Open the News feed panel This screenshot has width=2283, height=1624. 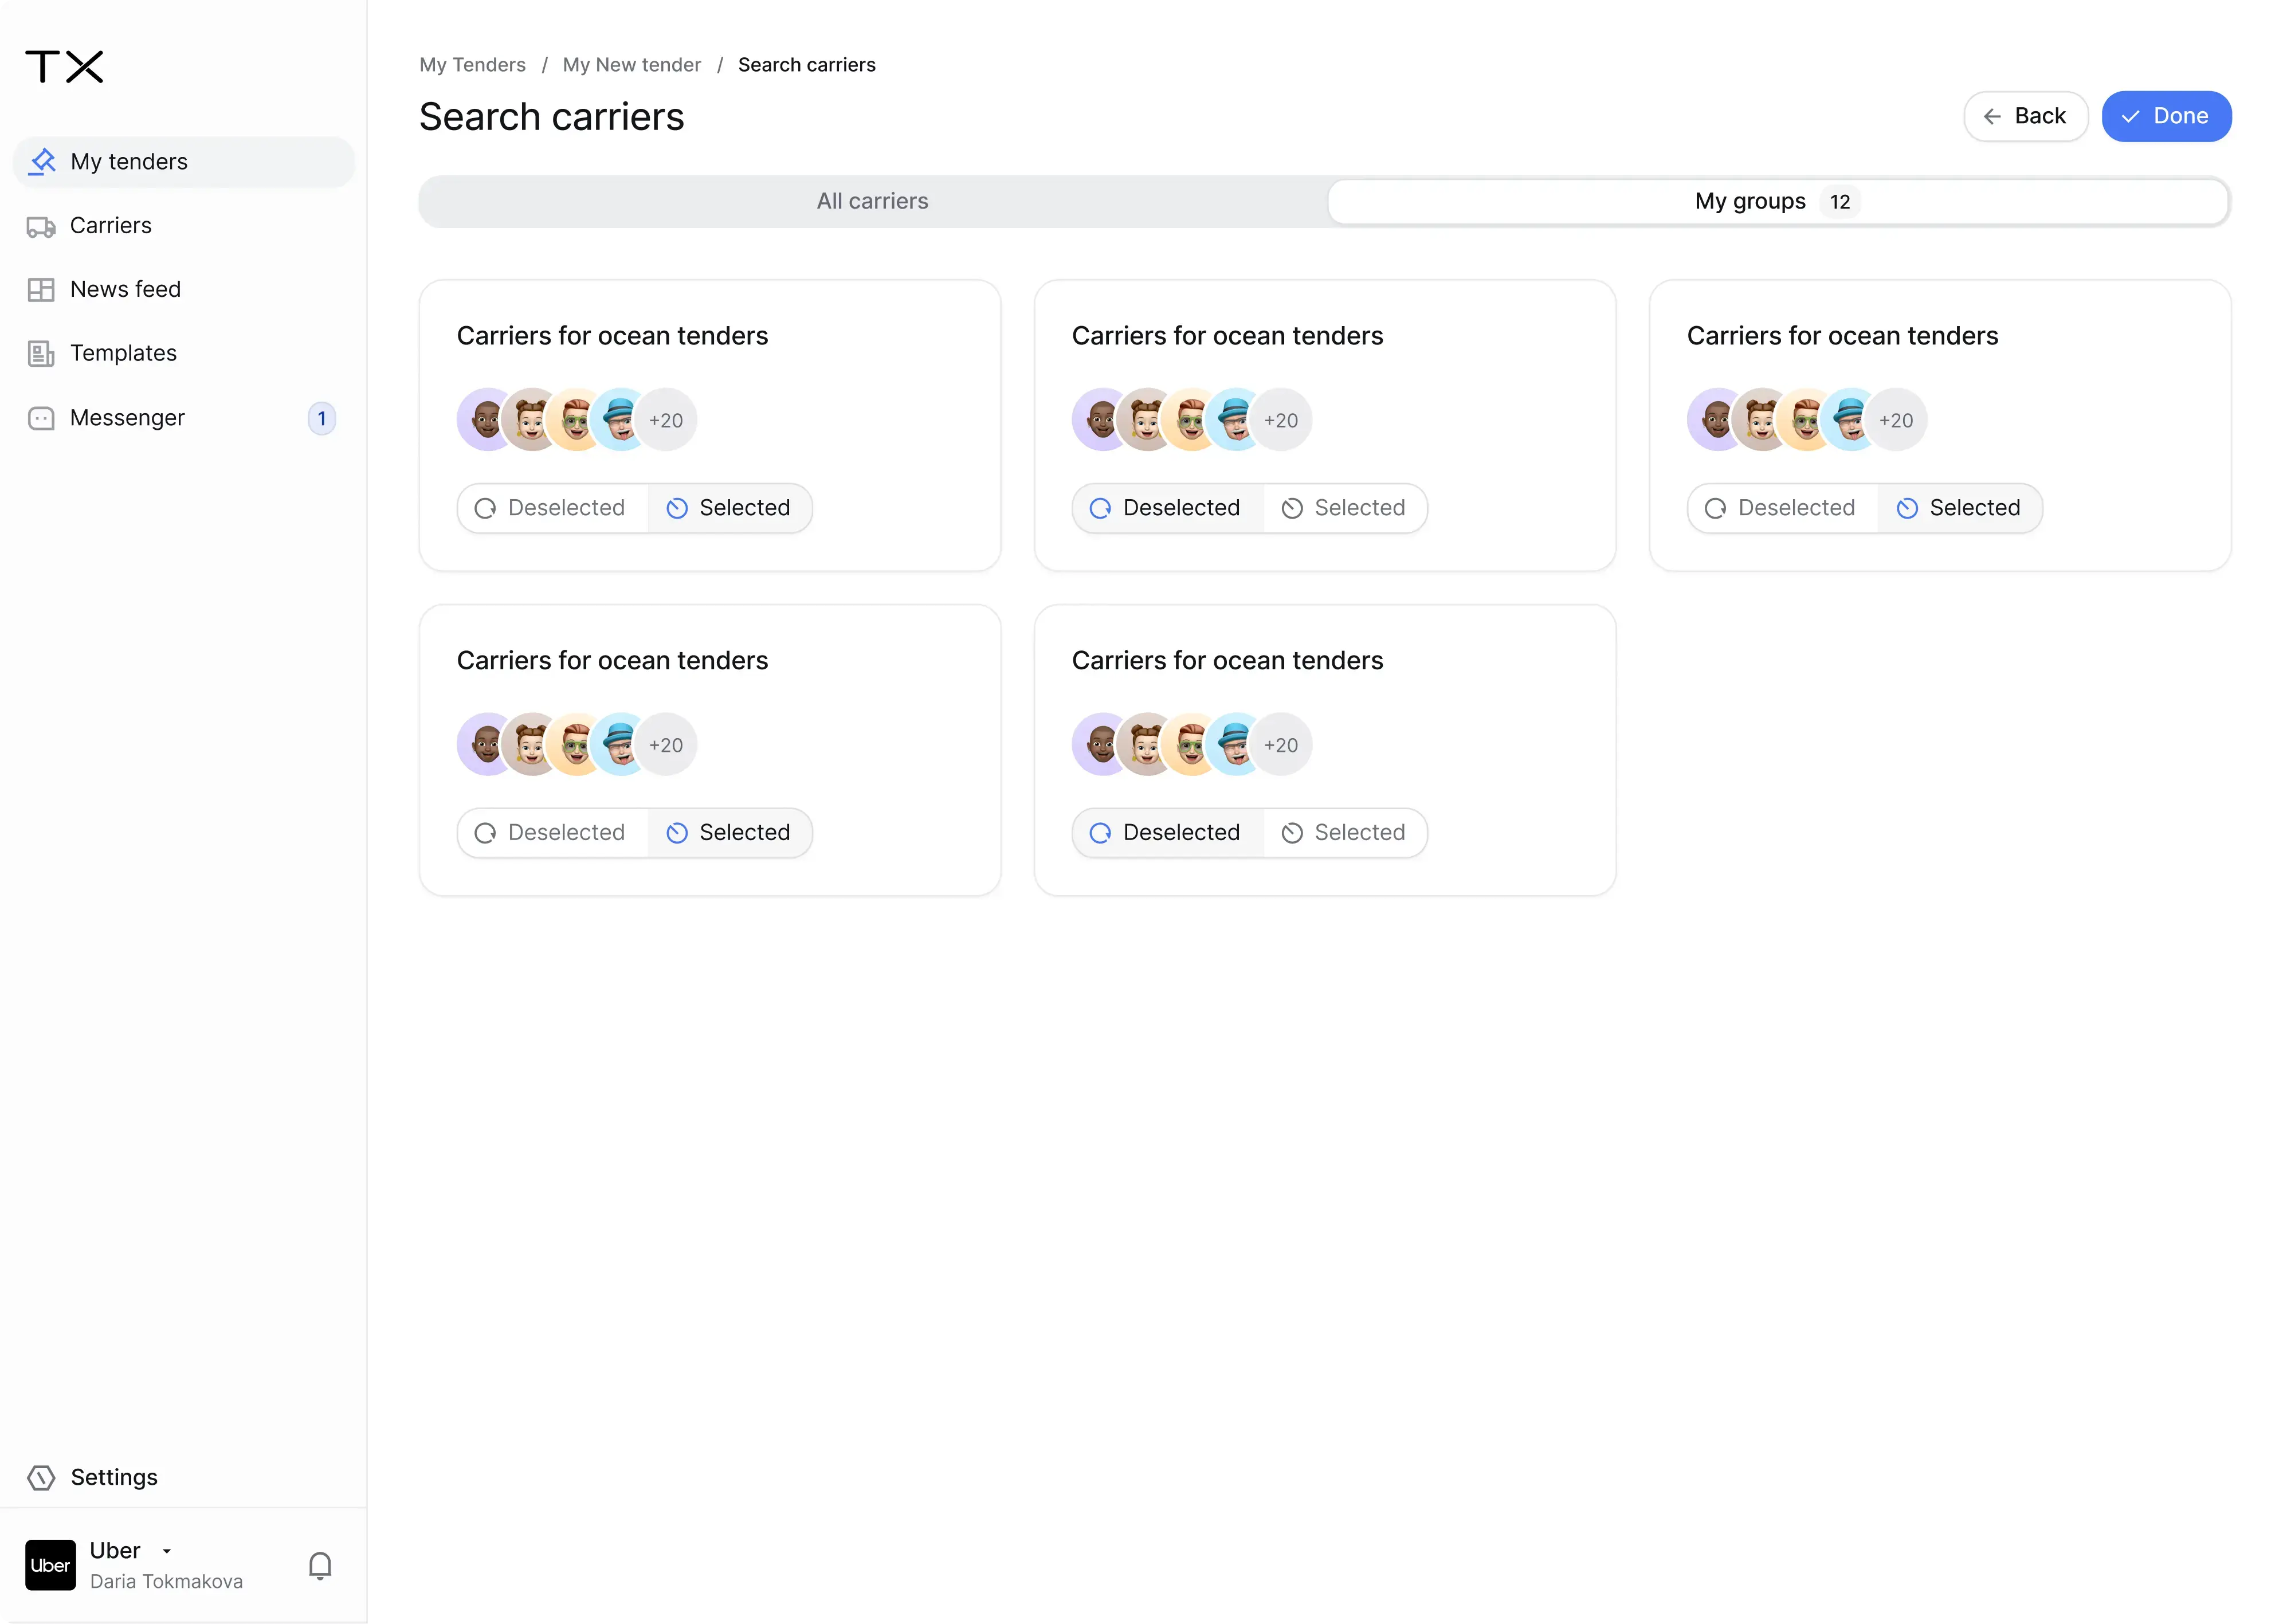pyautogui.click(x=124, y=289)
